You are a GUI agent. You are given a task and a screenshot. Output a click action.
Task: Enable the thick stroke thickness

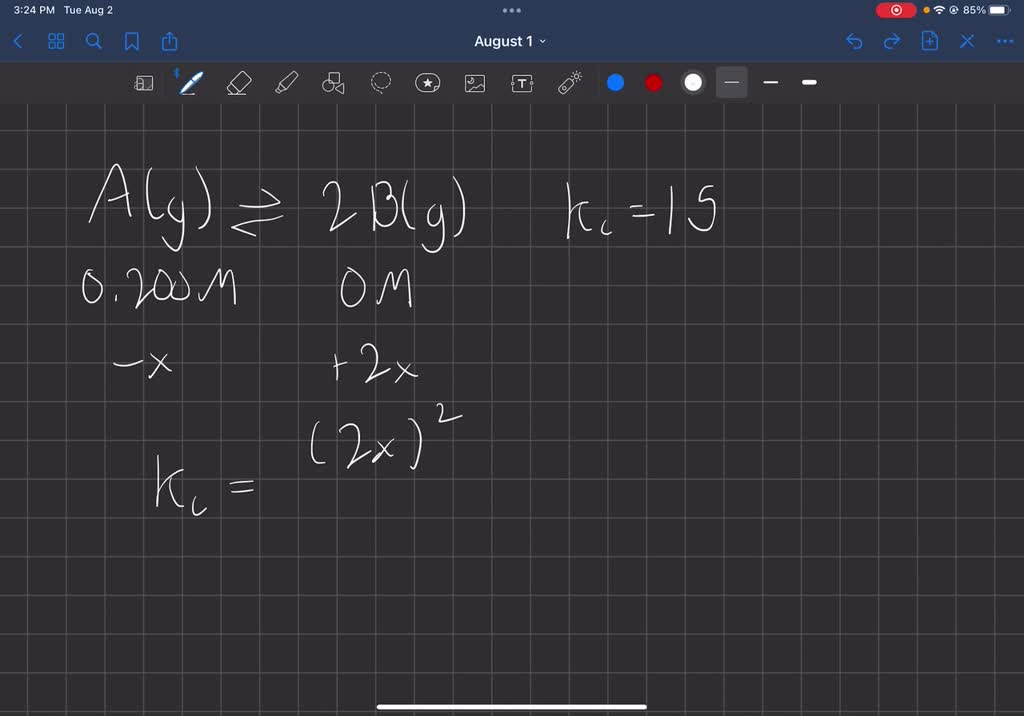tap(809, 83)
